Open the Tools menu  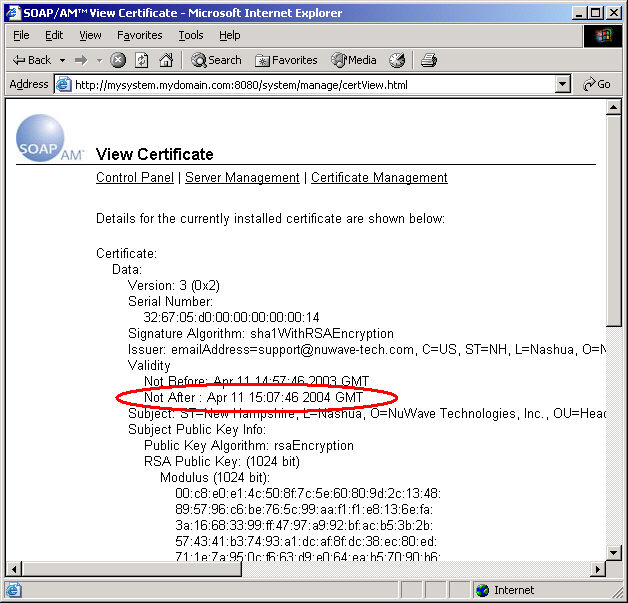click(190, 35)
